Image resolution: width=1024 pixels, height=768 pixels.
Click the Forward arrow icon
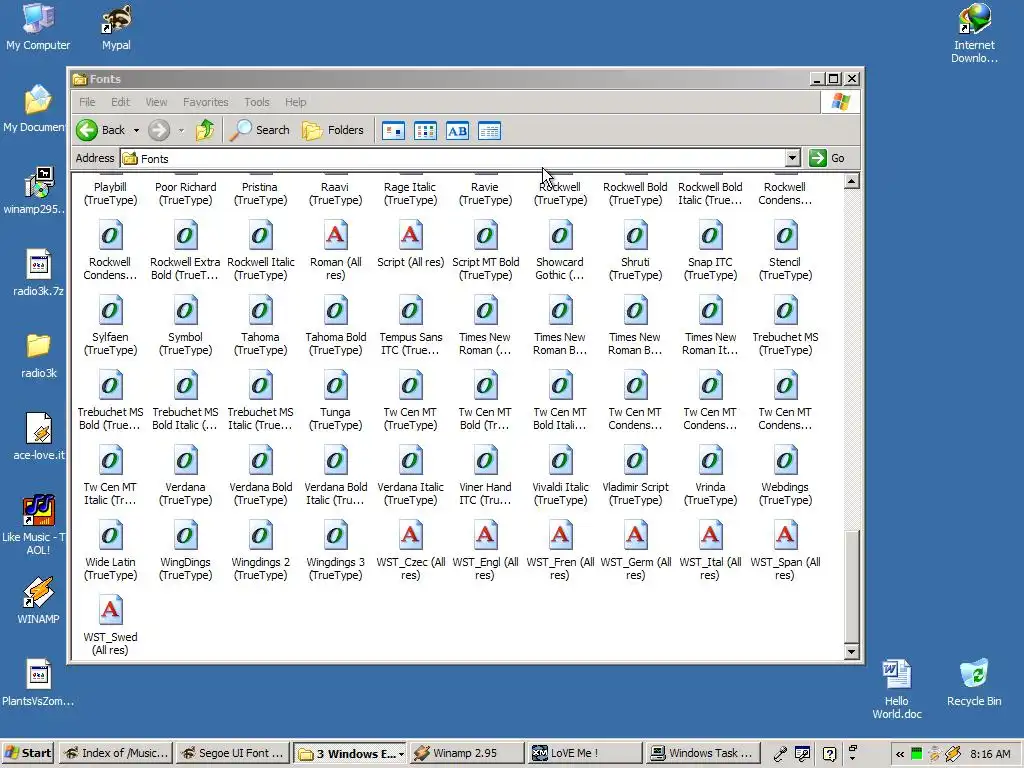coord(159,130)
